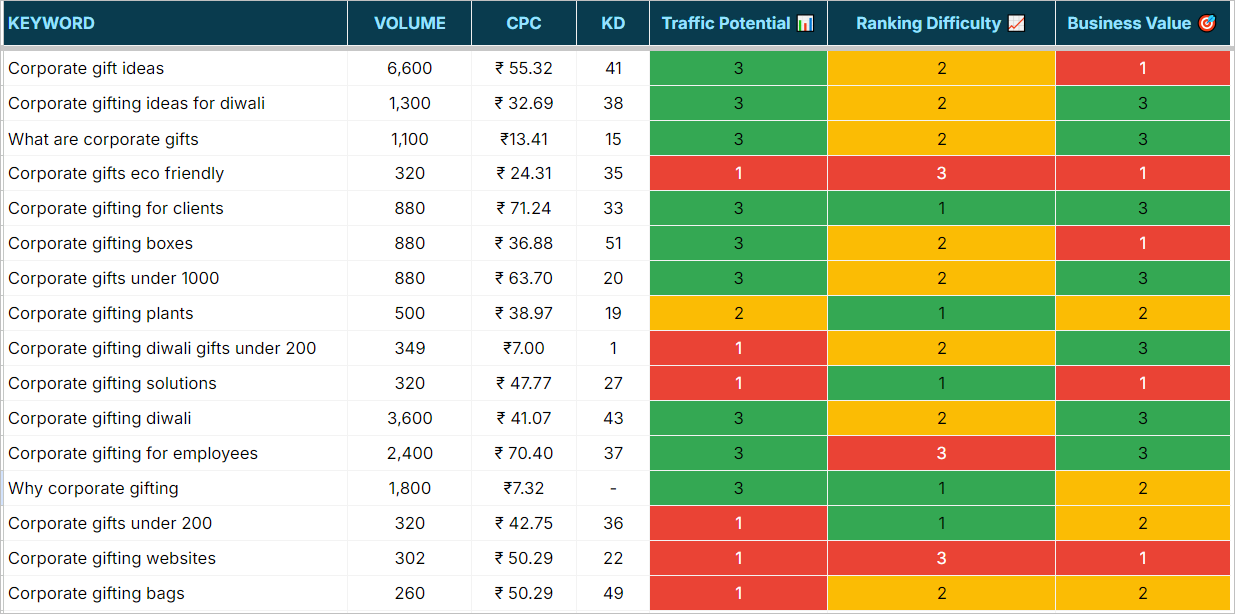
Task: Click the KEYWORD column header
Action: click(x=175, y=23)
